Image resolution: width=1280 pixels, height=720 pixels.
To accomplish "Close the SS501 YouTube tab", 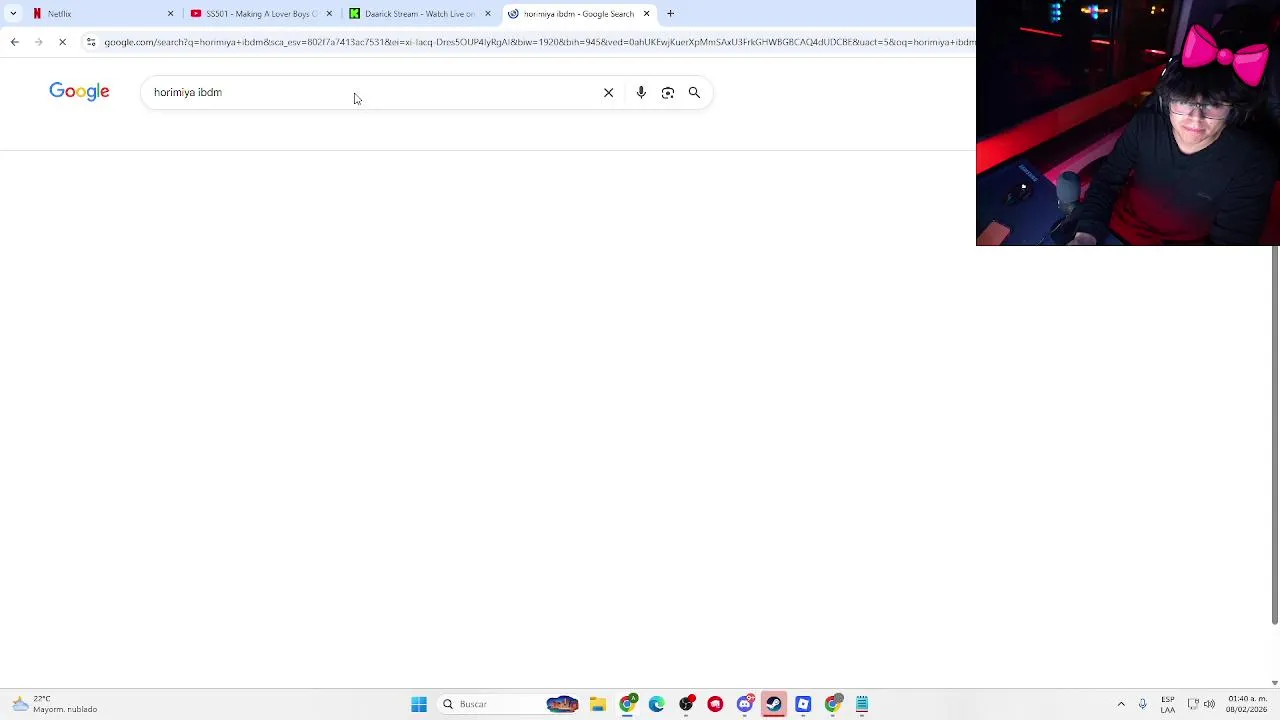I will click(329, 14).
